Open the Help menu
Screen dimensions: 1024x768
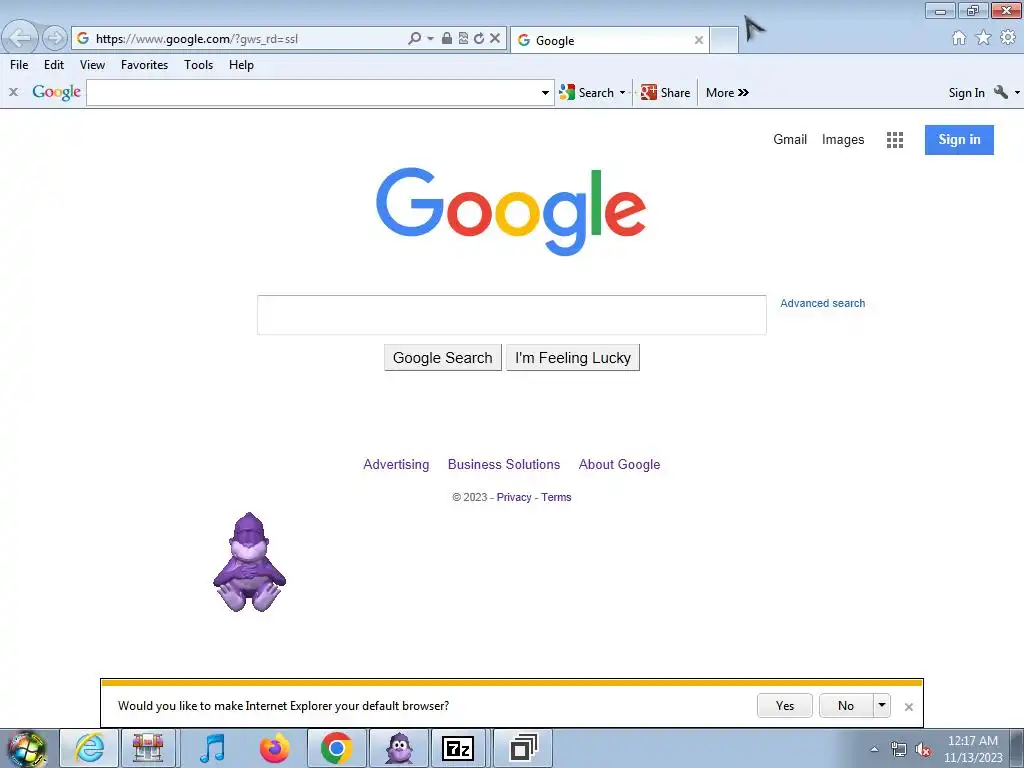point(241,65)
